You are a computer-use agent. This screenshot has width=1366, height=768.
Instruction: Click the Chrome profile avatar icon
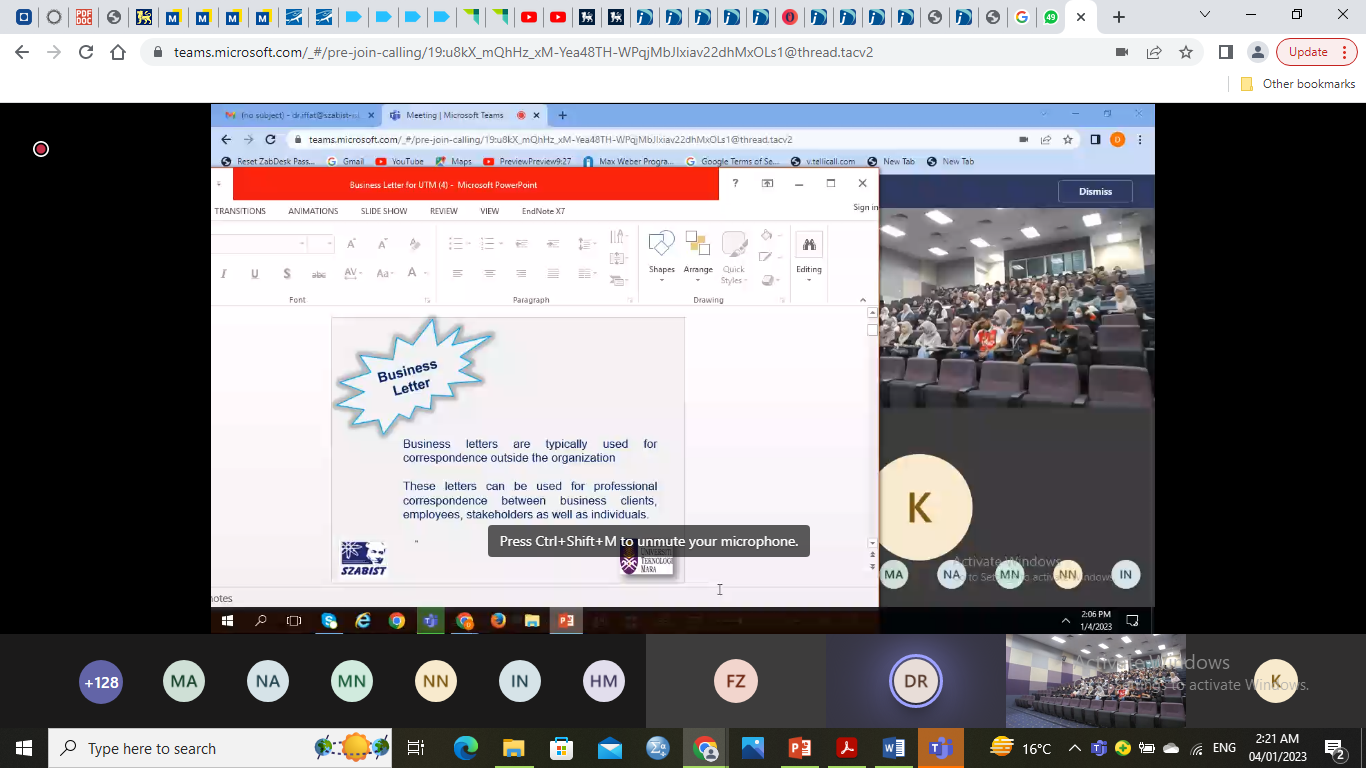point(1258,52)
